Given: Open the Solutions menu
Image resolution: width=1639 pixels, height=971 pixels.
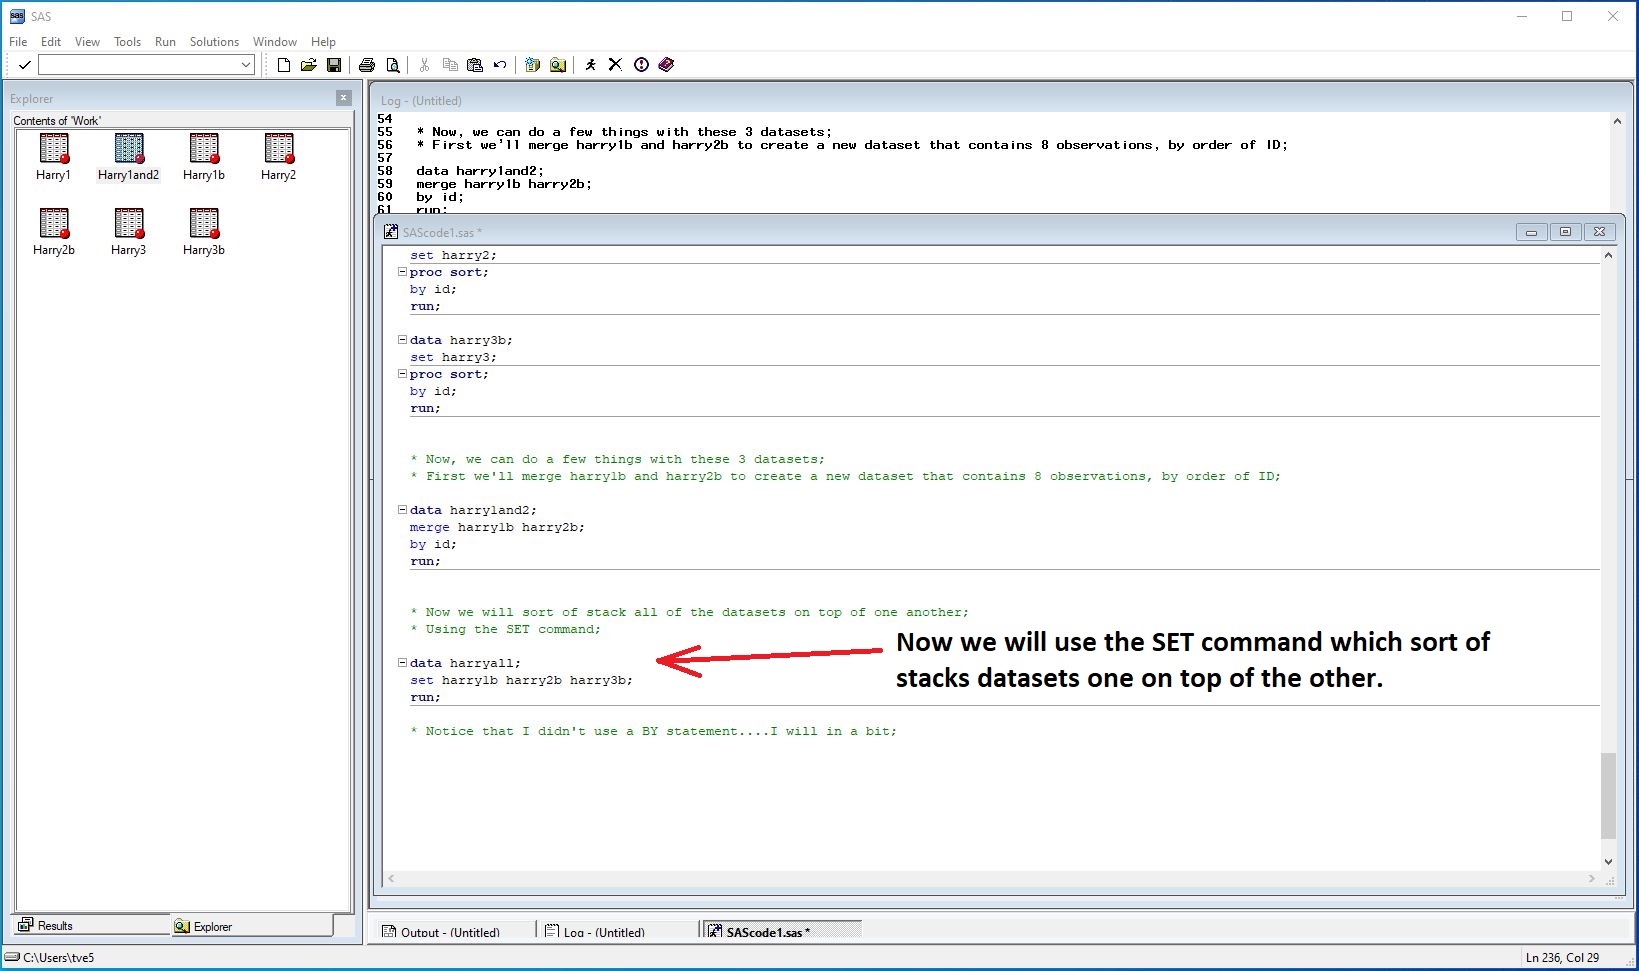Looking at the screenshot, I should pos(214,42).
